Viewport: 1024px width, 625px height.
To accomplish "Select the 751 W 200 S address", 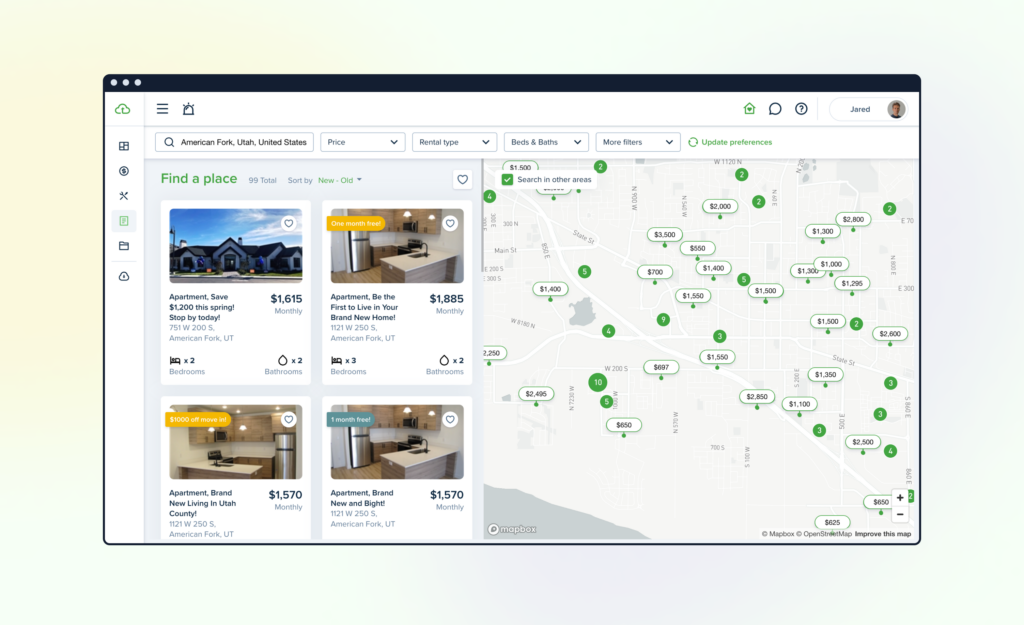I will coord(191,328).
